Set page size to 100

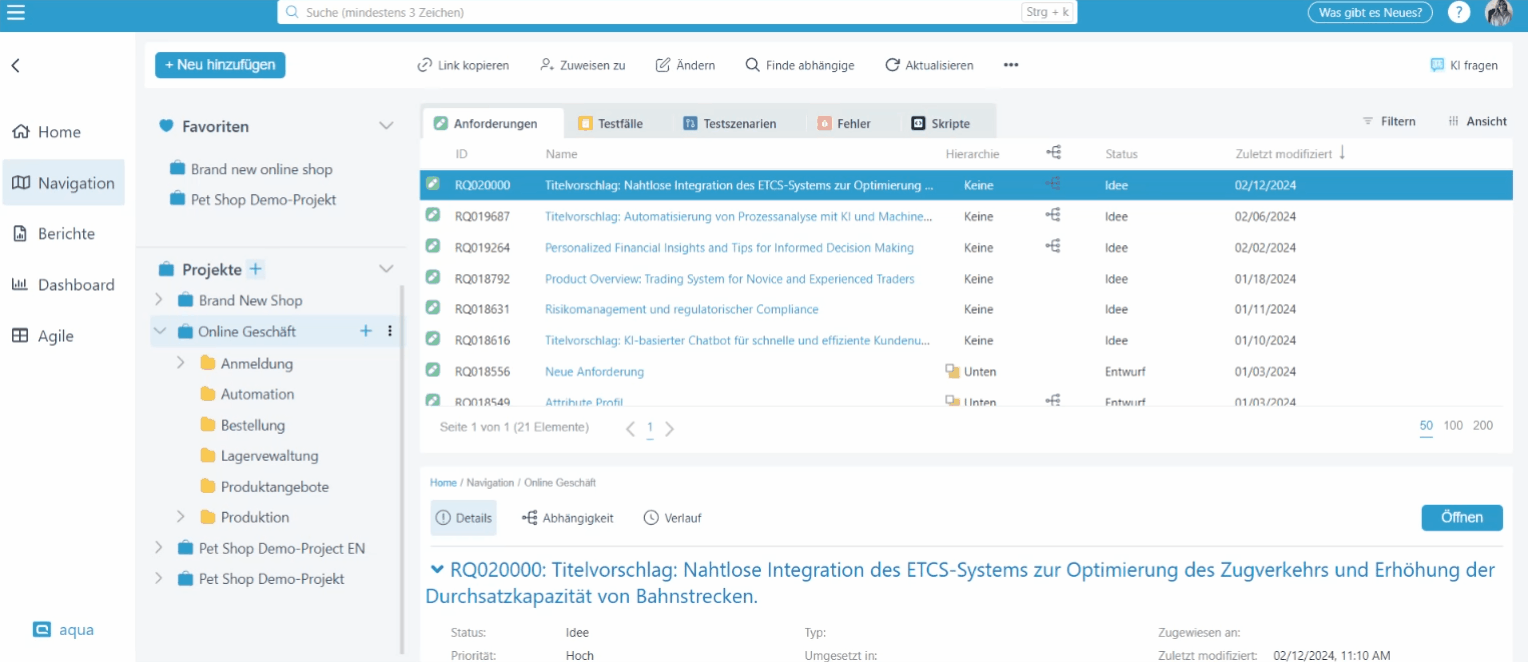tap(1453, 426)
